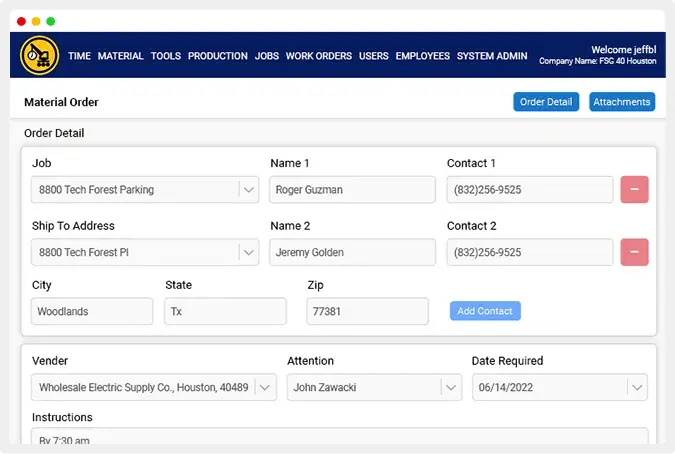Click the Order Detail button

click(x=546, y=102)
